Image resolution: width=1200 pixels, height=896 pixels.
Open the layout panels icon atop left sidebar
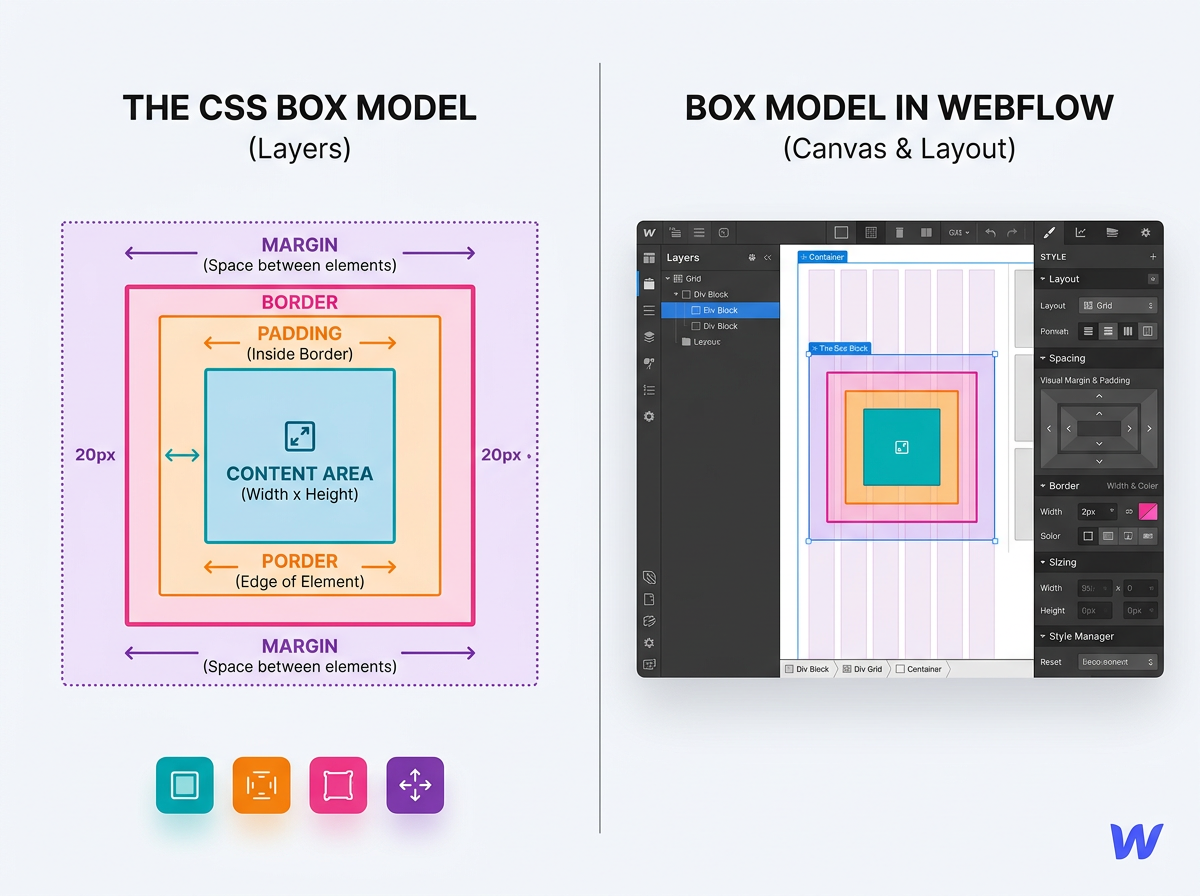[649, 258]
